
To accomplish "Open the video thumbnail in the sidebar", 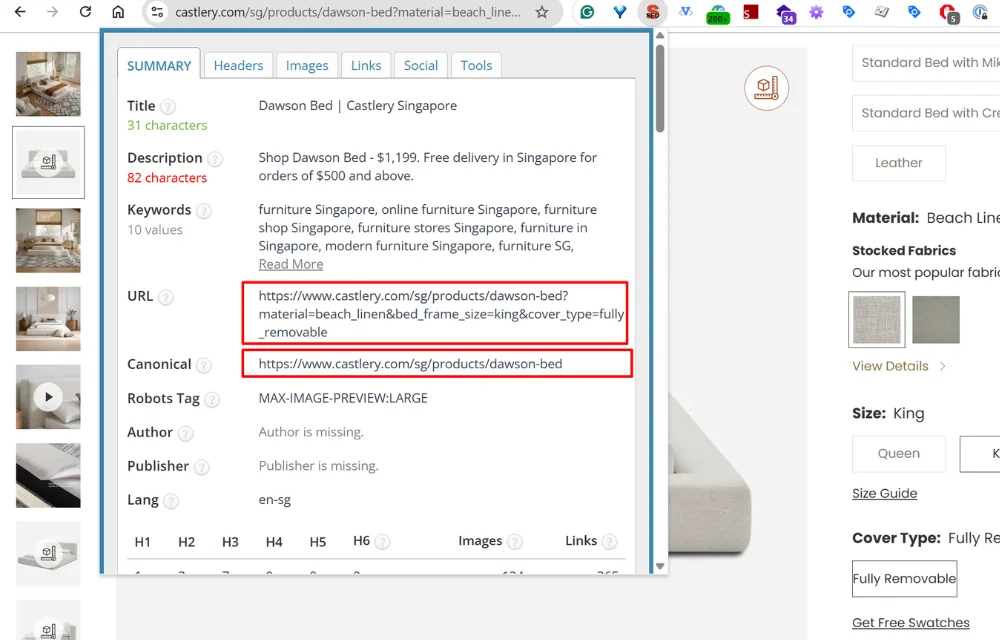I will point(47,397).
